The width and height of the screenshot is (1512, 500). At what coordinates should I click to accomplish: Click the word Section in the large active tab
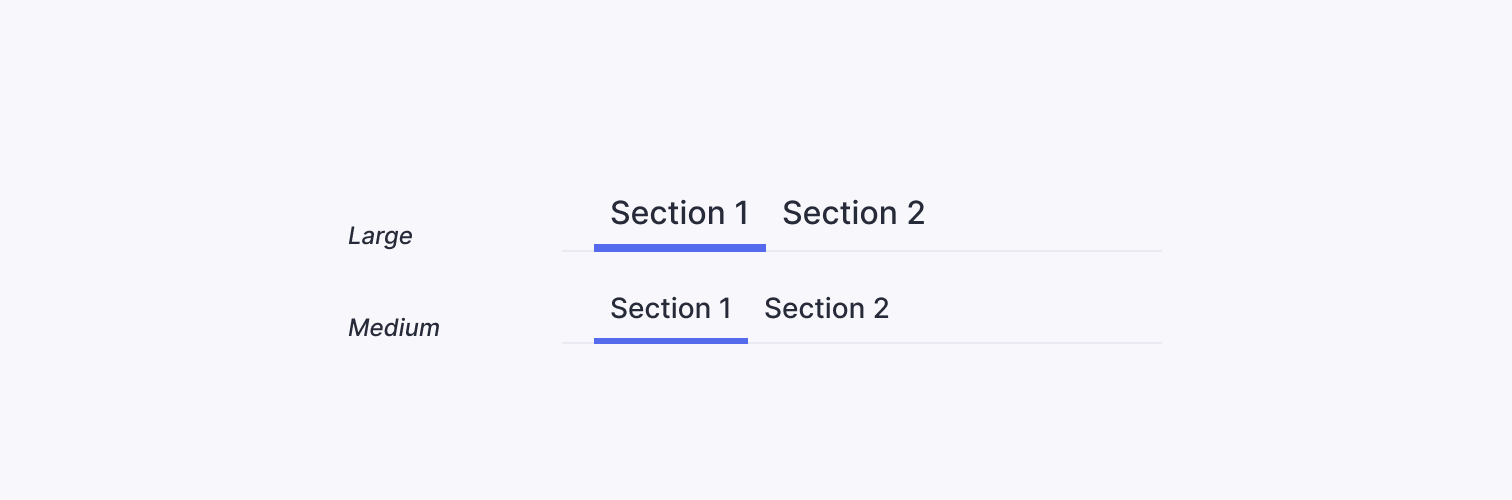pos(668,213)
